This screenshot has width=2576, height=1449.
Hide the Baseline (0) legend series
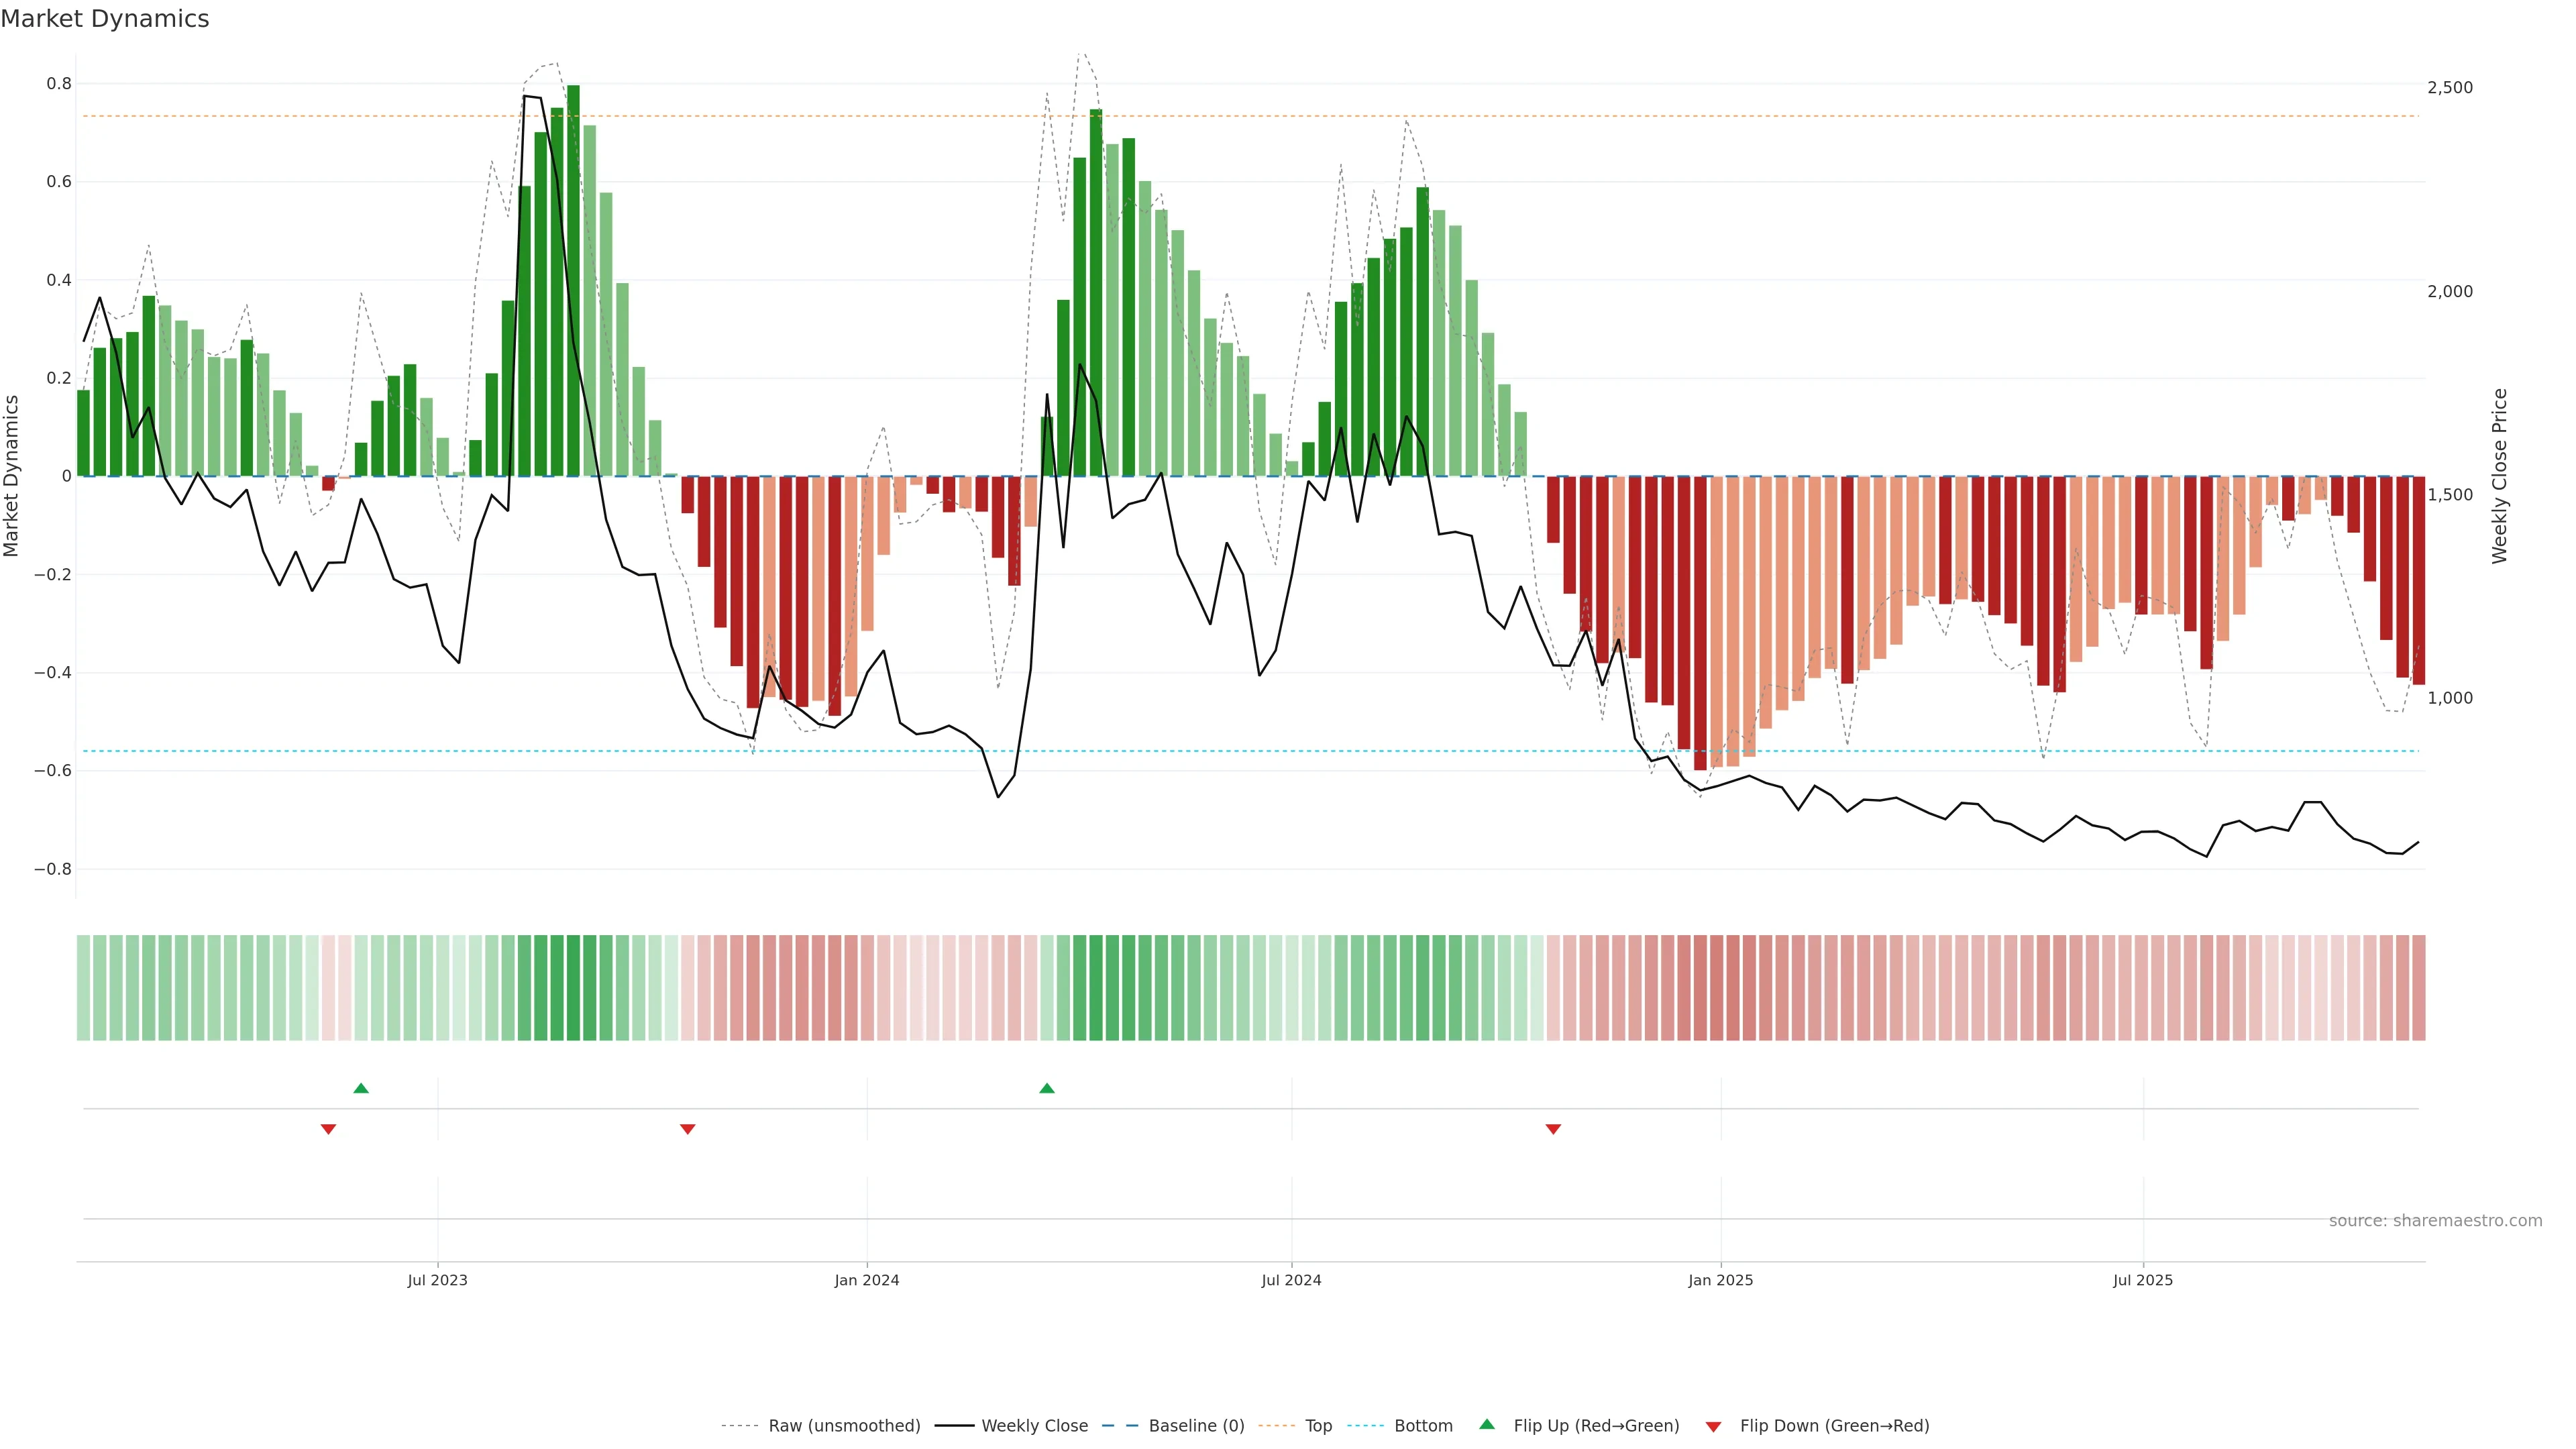point(1196,1426)
